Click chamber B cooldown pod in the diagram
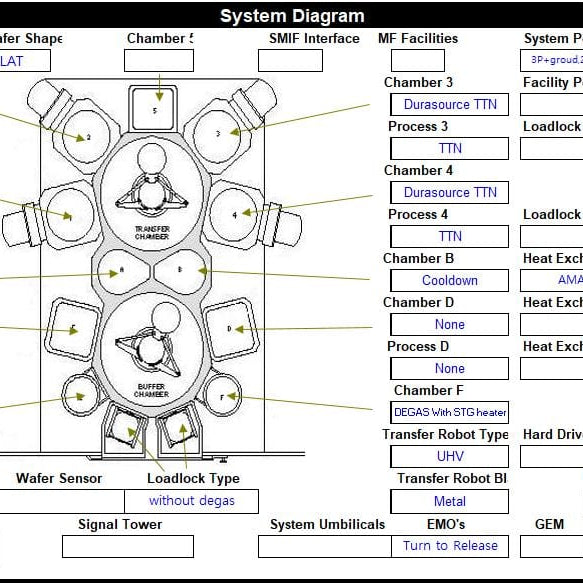Screen dimensions: 583x583 point(180,272)
